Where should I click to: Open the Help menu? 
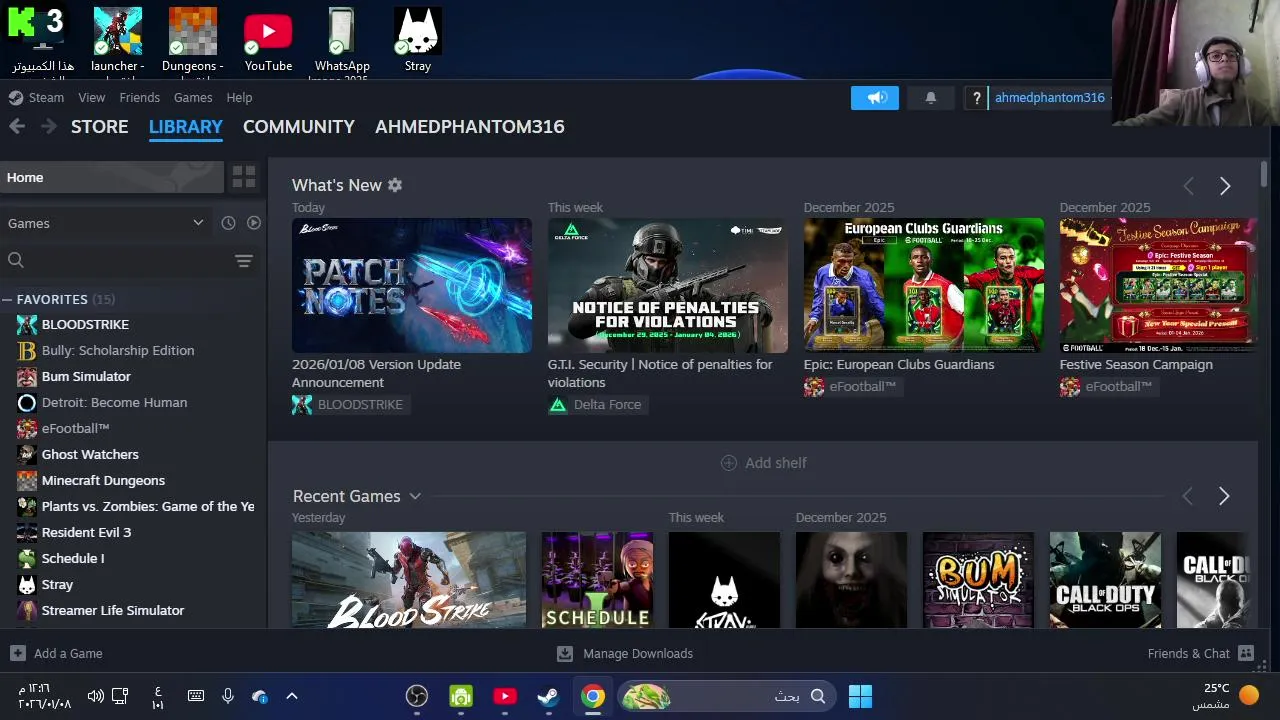pyautogui.click(x=239, y=97)
